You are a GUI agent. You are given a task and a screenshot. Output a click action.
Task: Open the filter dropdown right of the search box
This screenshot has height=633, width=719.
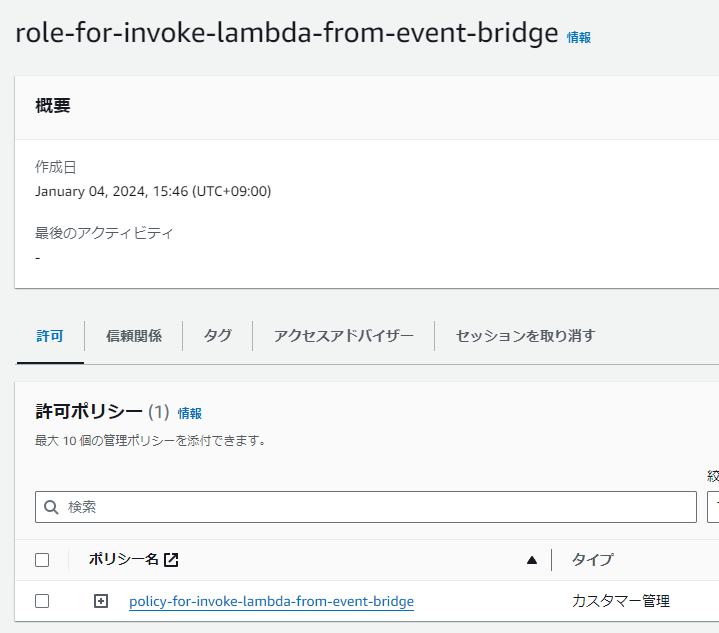[713, 507]
